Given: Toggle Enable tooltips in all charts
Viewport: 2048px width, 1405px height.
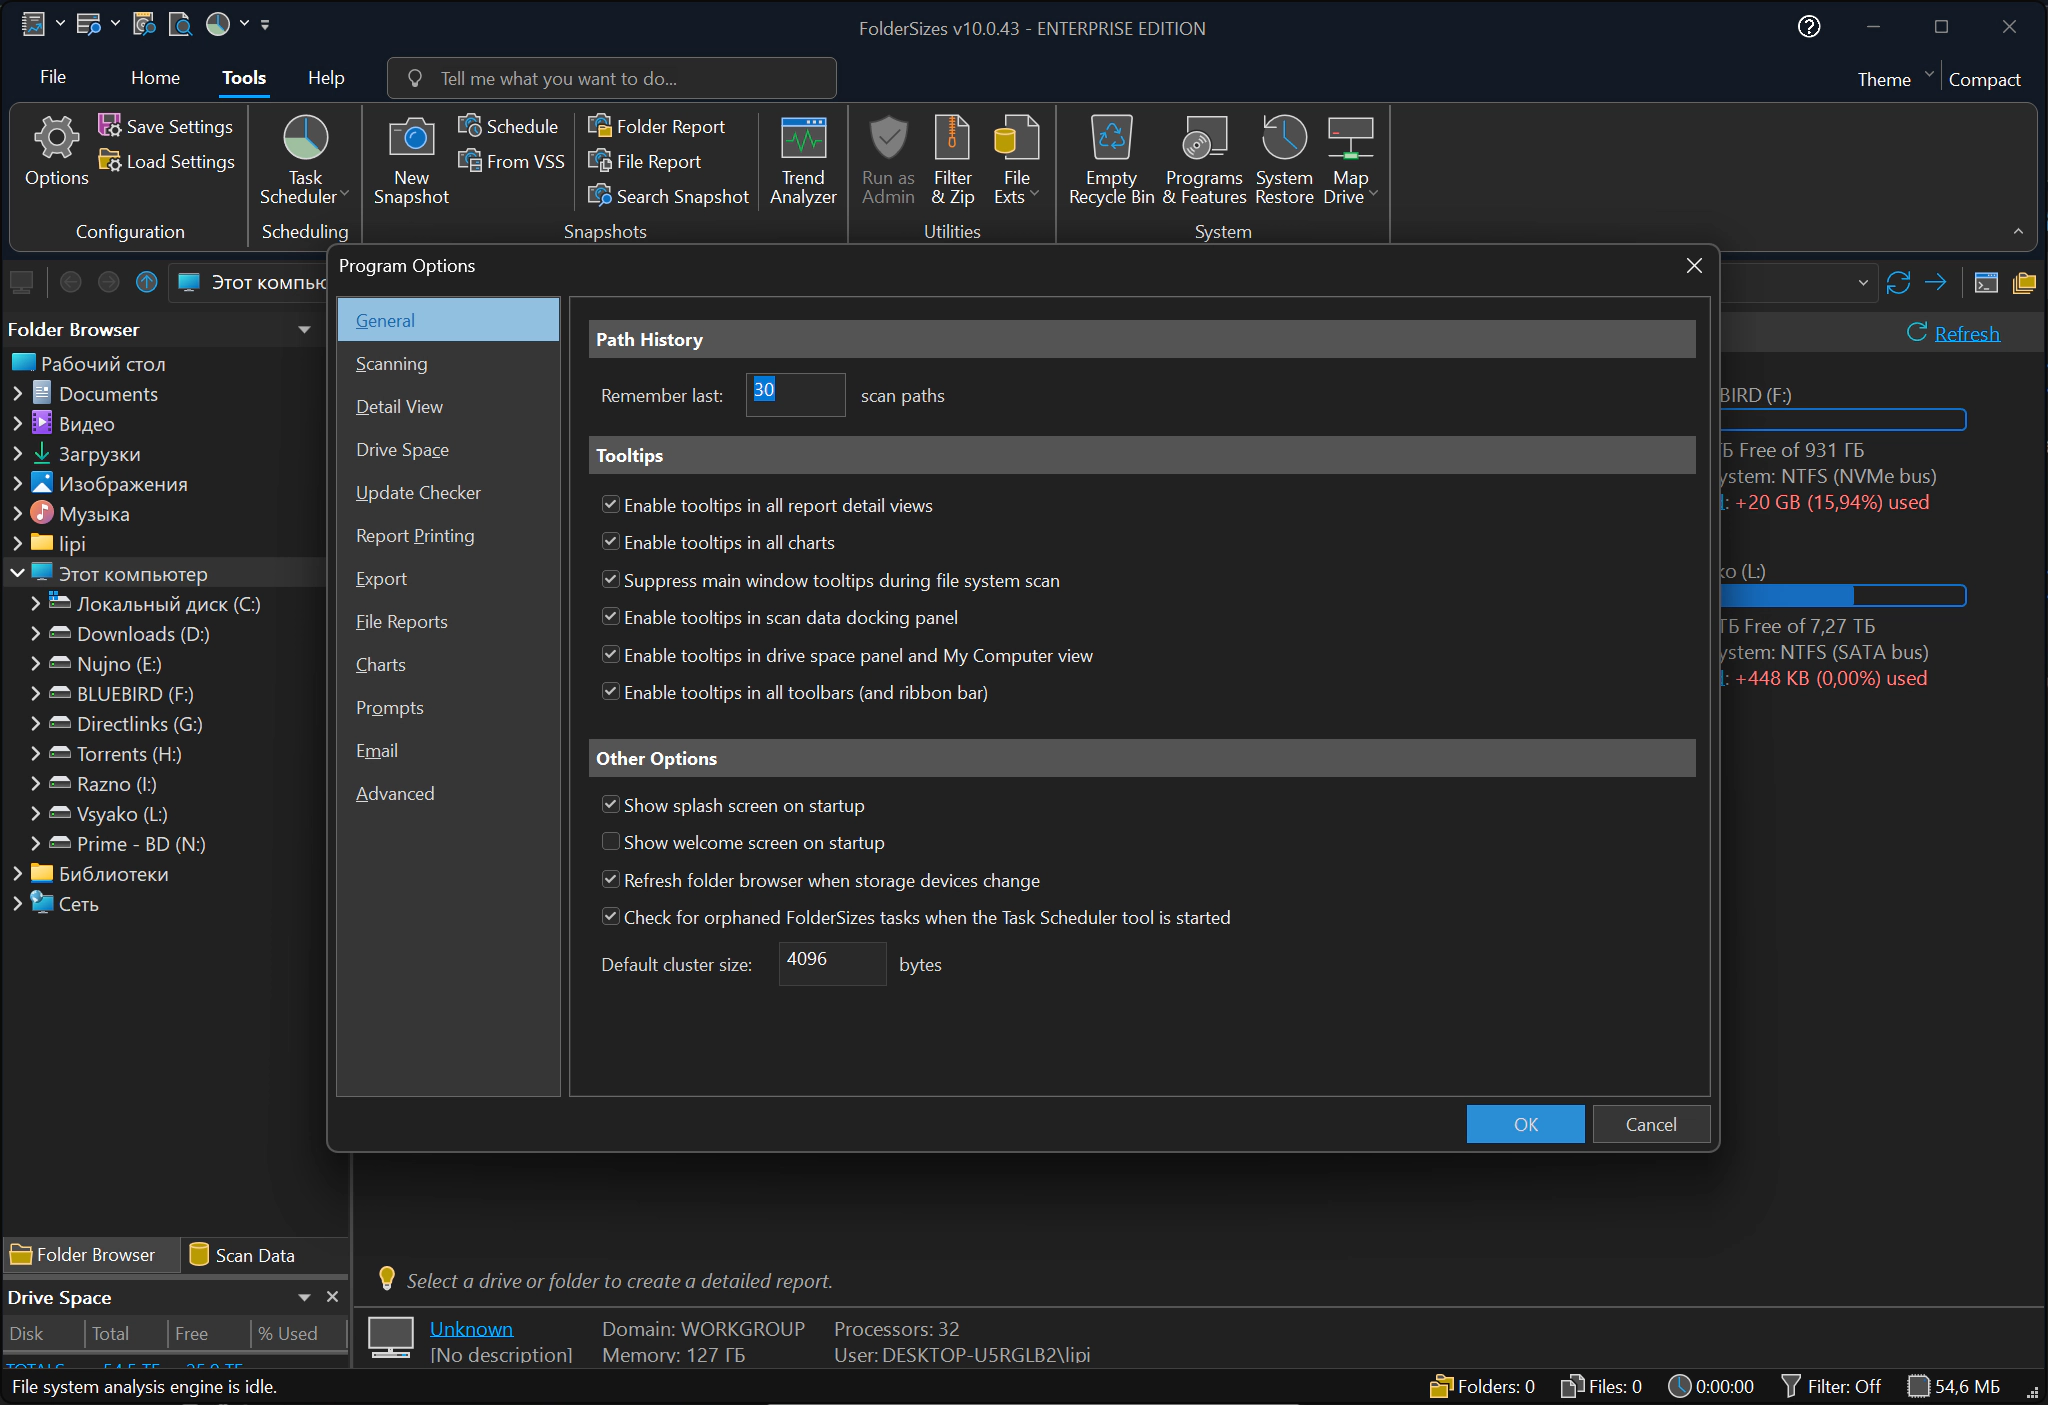Looking at the screenshot, I should click(x=610, y=542).
